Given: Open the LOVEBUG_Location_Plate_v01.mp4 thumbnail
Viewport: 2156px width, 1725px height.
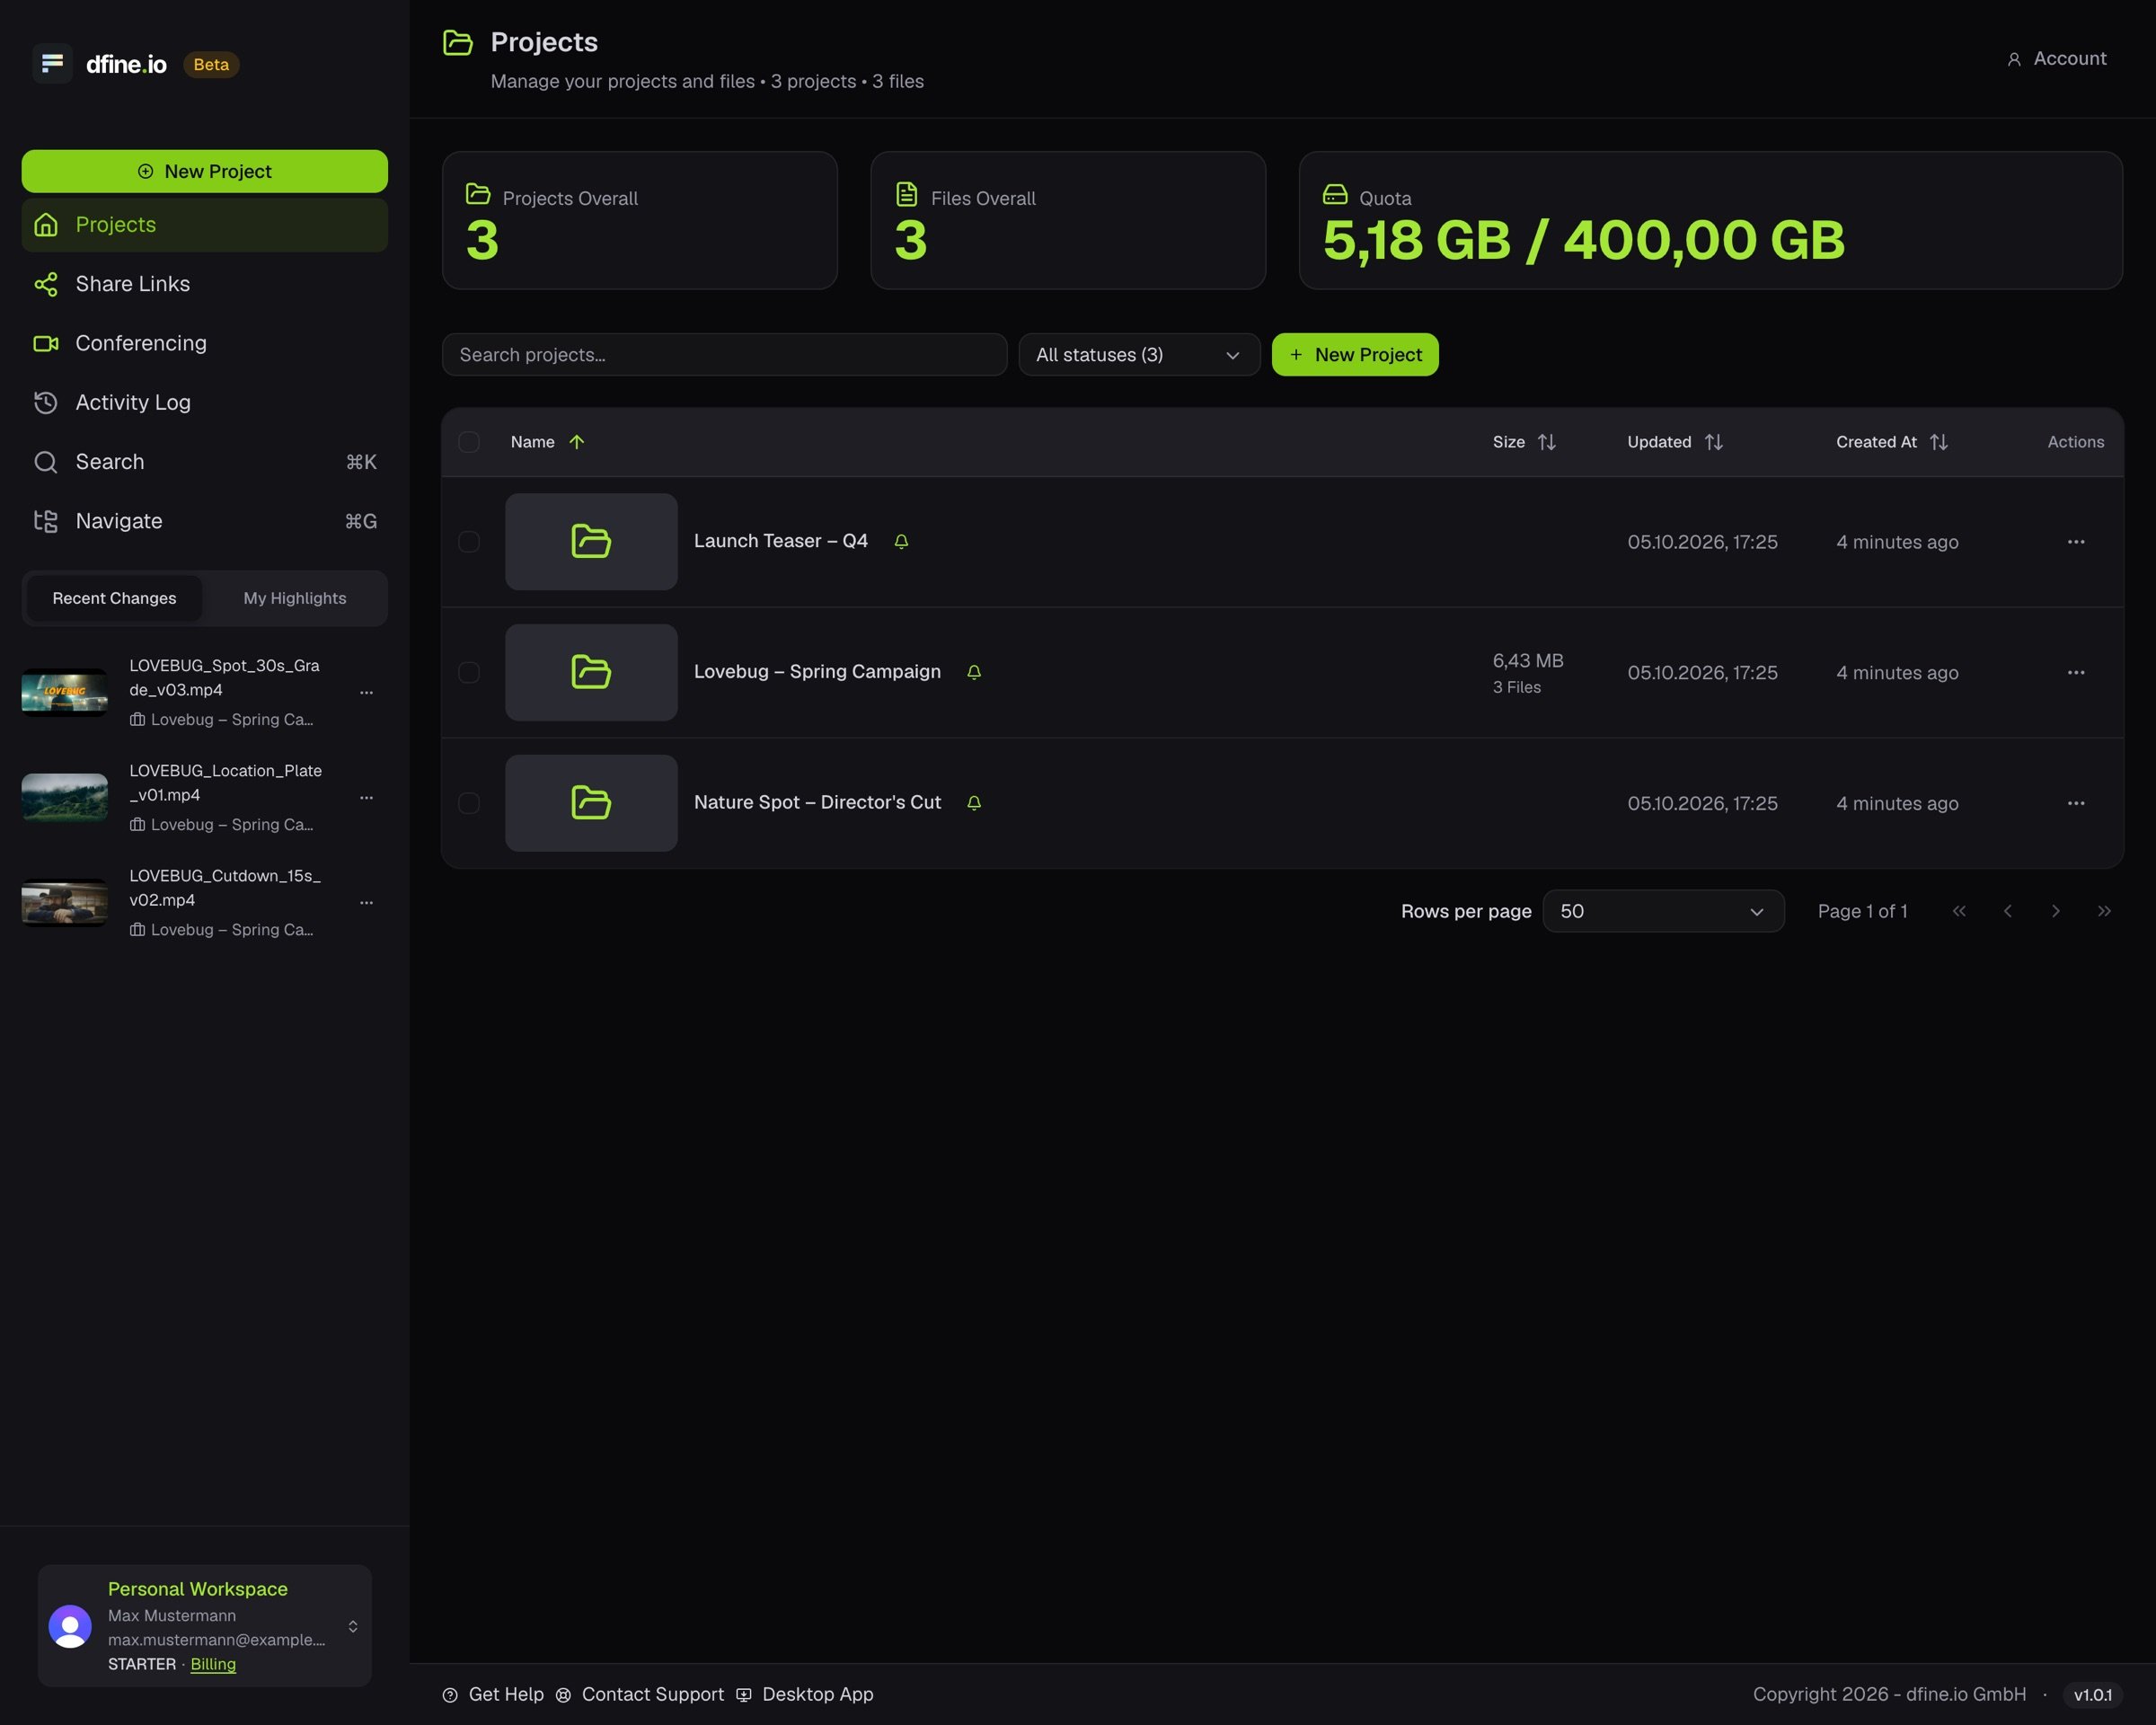Looking at the screenshot, I should click(65, 798).
